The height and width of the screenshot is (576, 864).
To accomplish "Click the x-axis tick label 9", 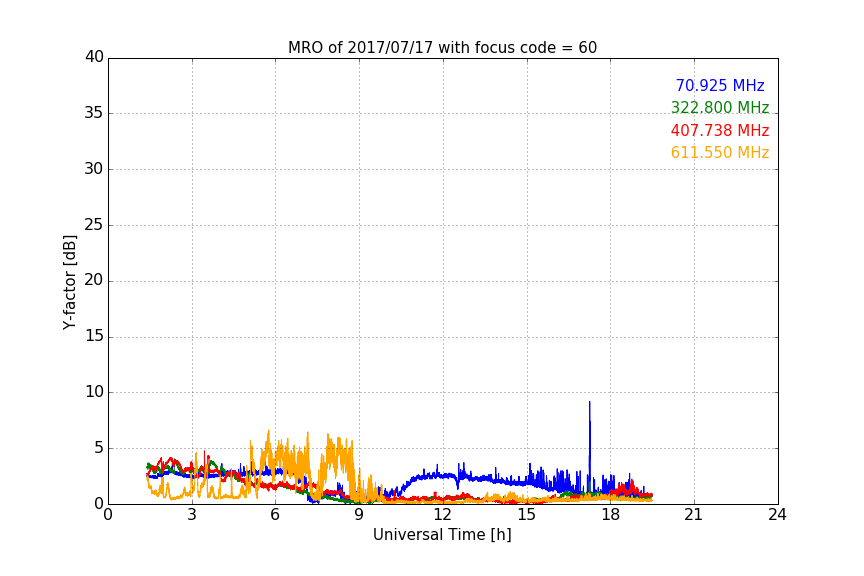I will [359, 515].
